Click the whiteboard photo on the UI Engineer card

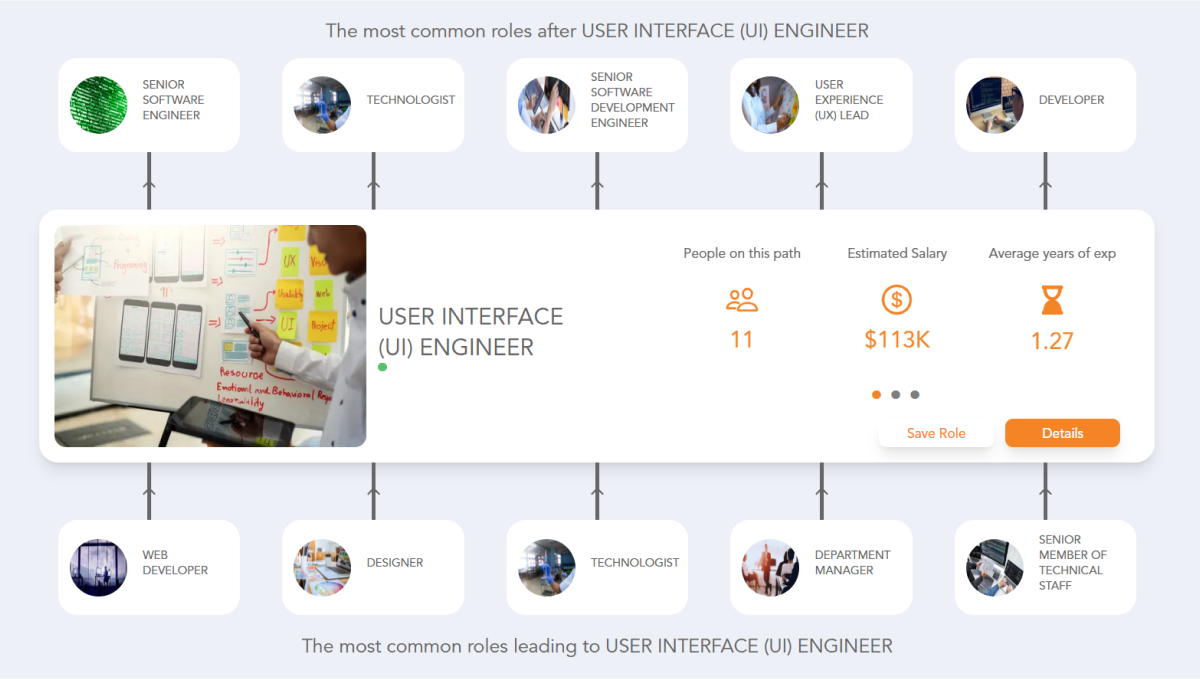[210, 335]
